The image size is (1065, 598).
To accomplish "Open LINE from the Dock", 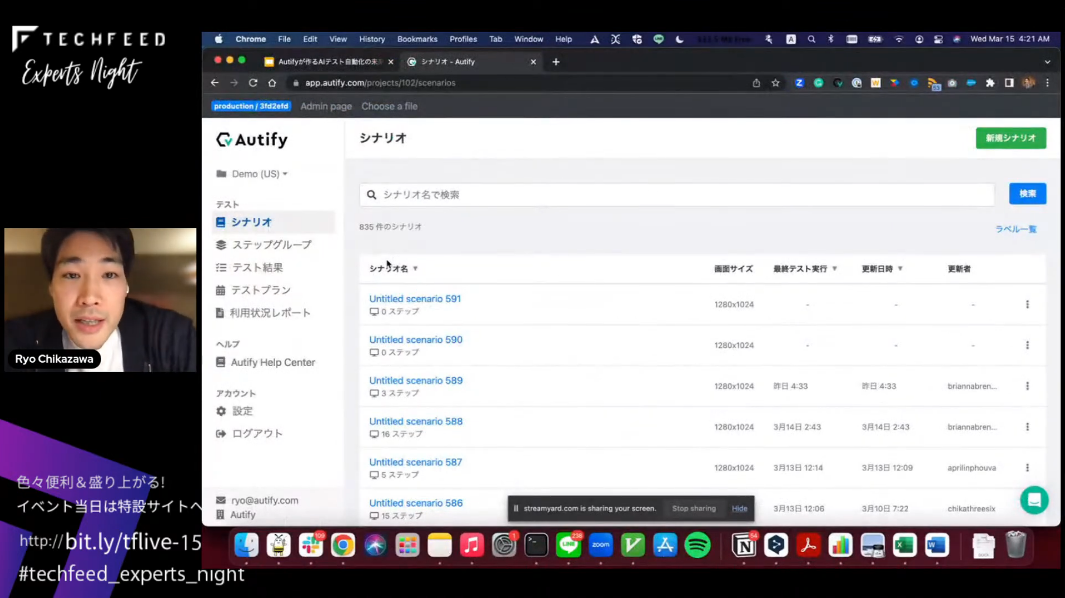I will tap(568, 545).
